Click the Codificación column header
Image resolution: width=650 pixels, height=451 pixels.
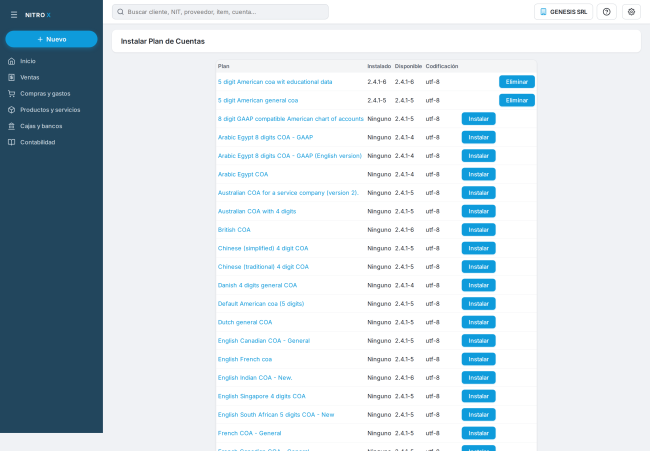pos(442,66)
